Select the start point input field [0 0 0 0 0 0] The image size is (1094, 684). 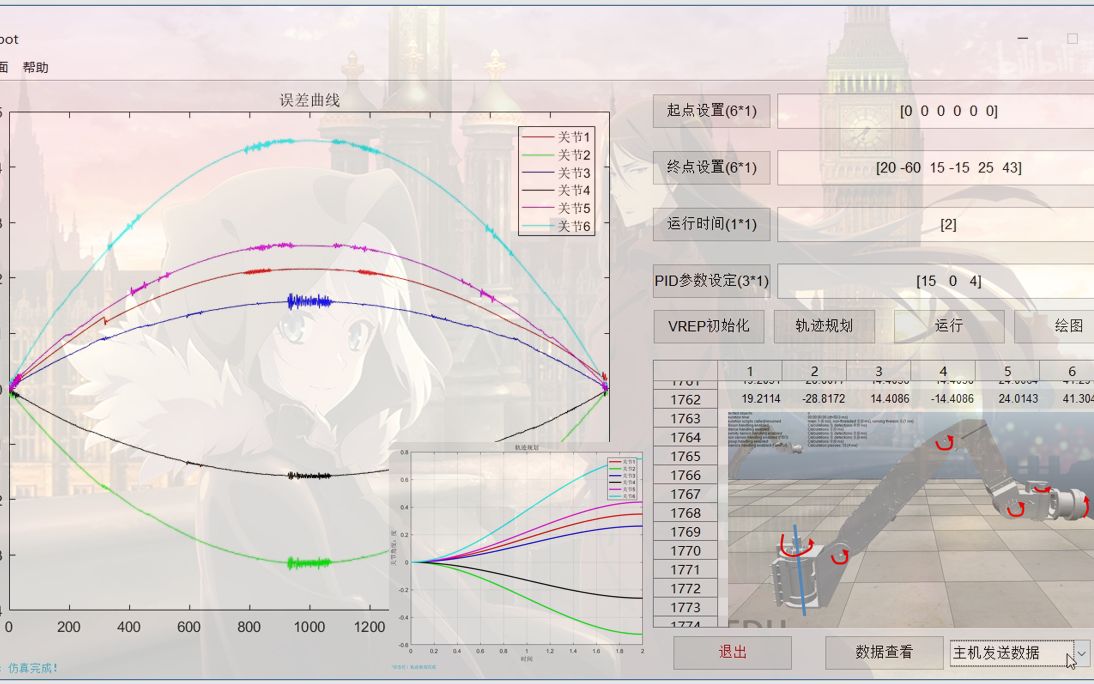(x=948, y=110)
